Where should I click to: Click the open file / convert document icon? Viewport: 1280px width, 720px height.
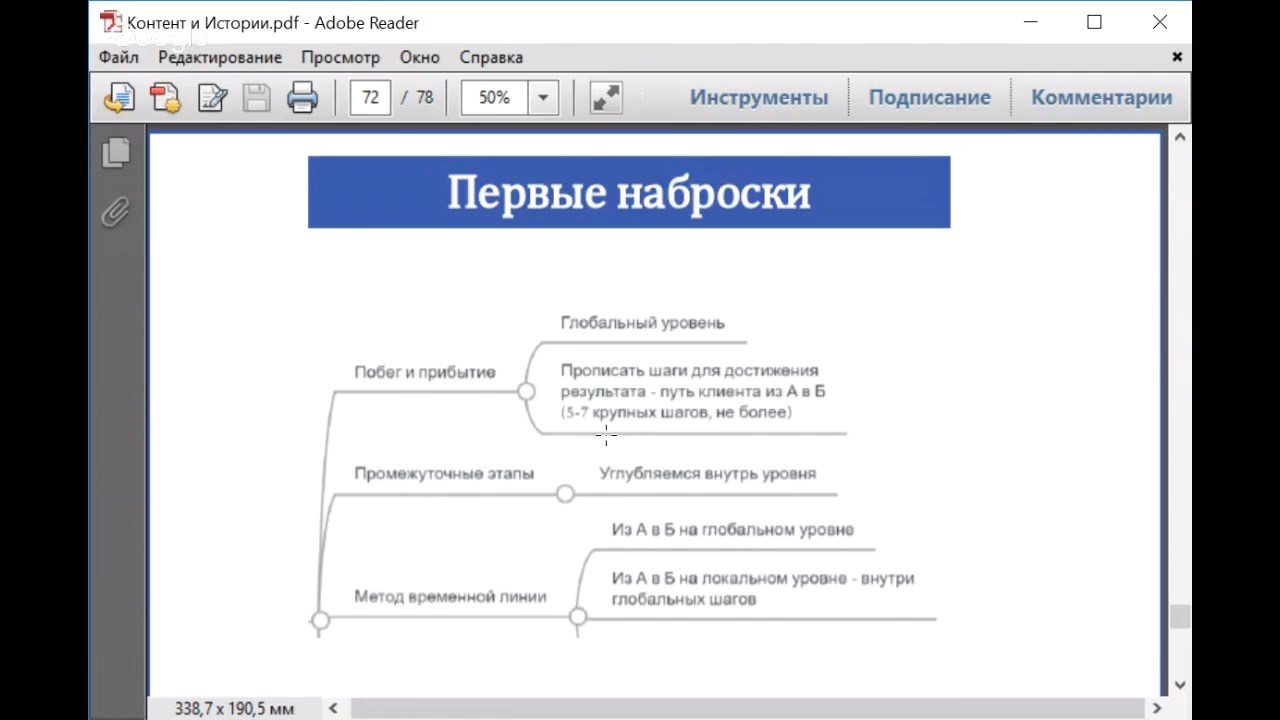pos(119,97)
